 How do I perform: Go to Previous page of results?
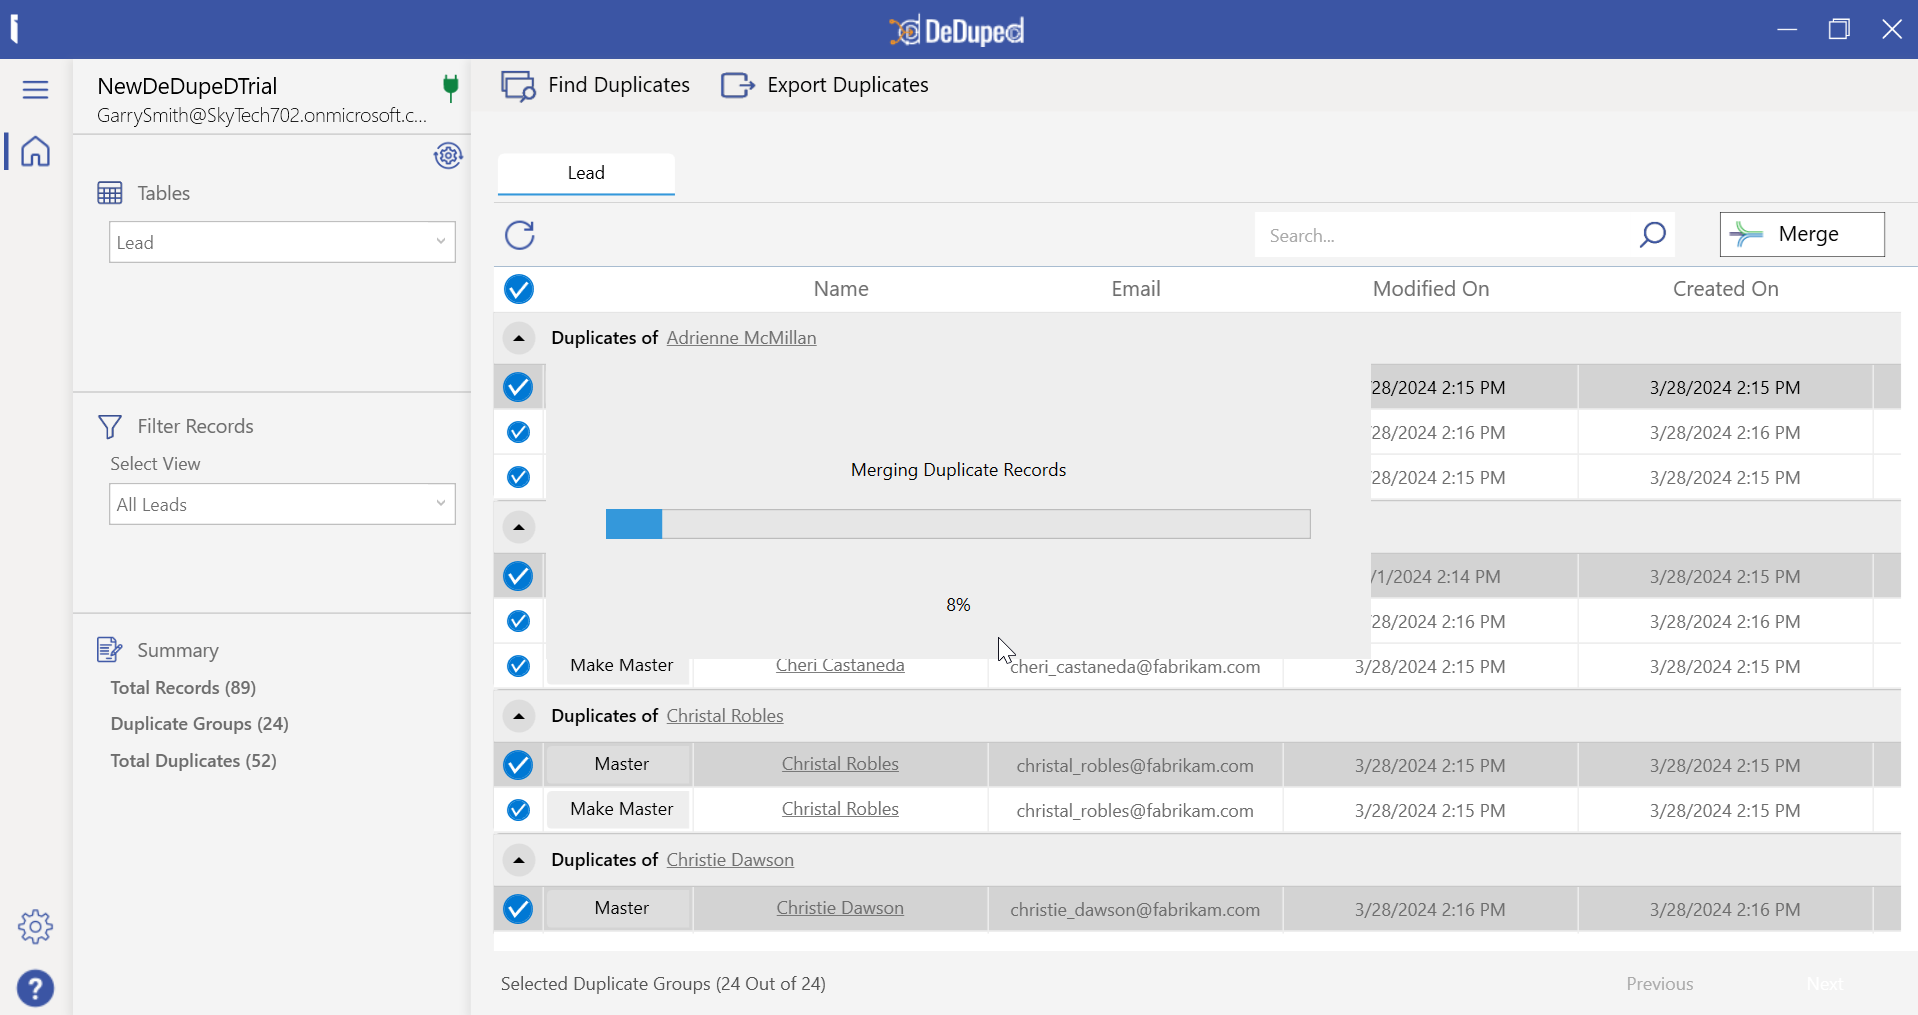(x=1660, y=984)
